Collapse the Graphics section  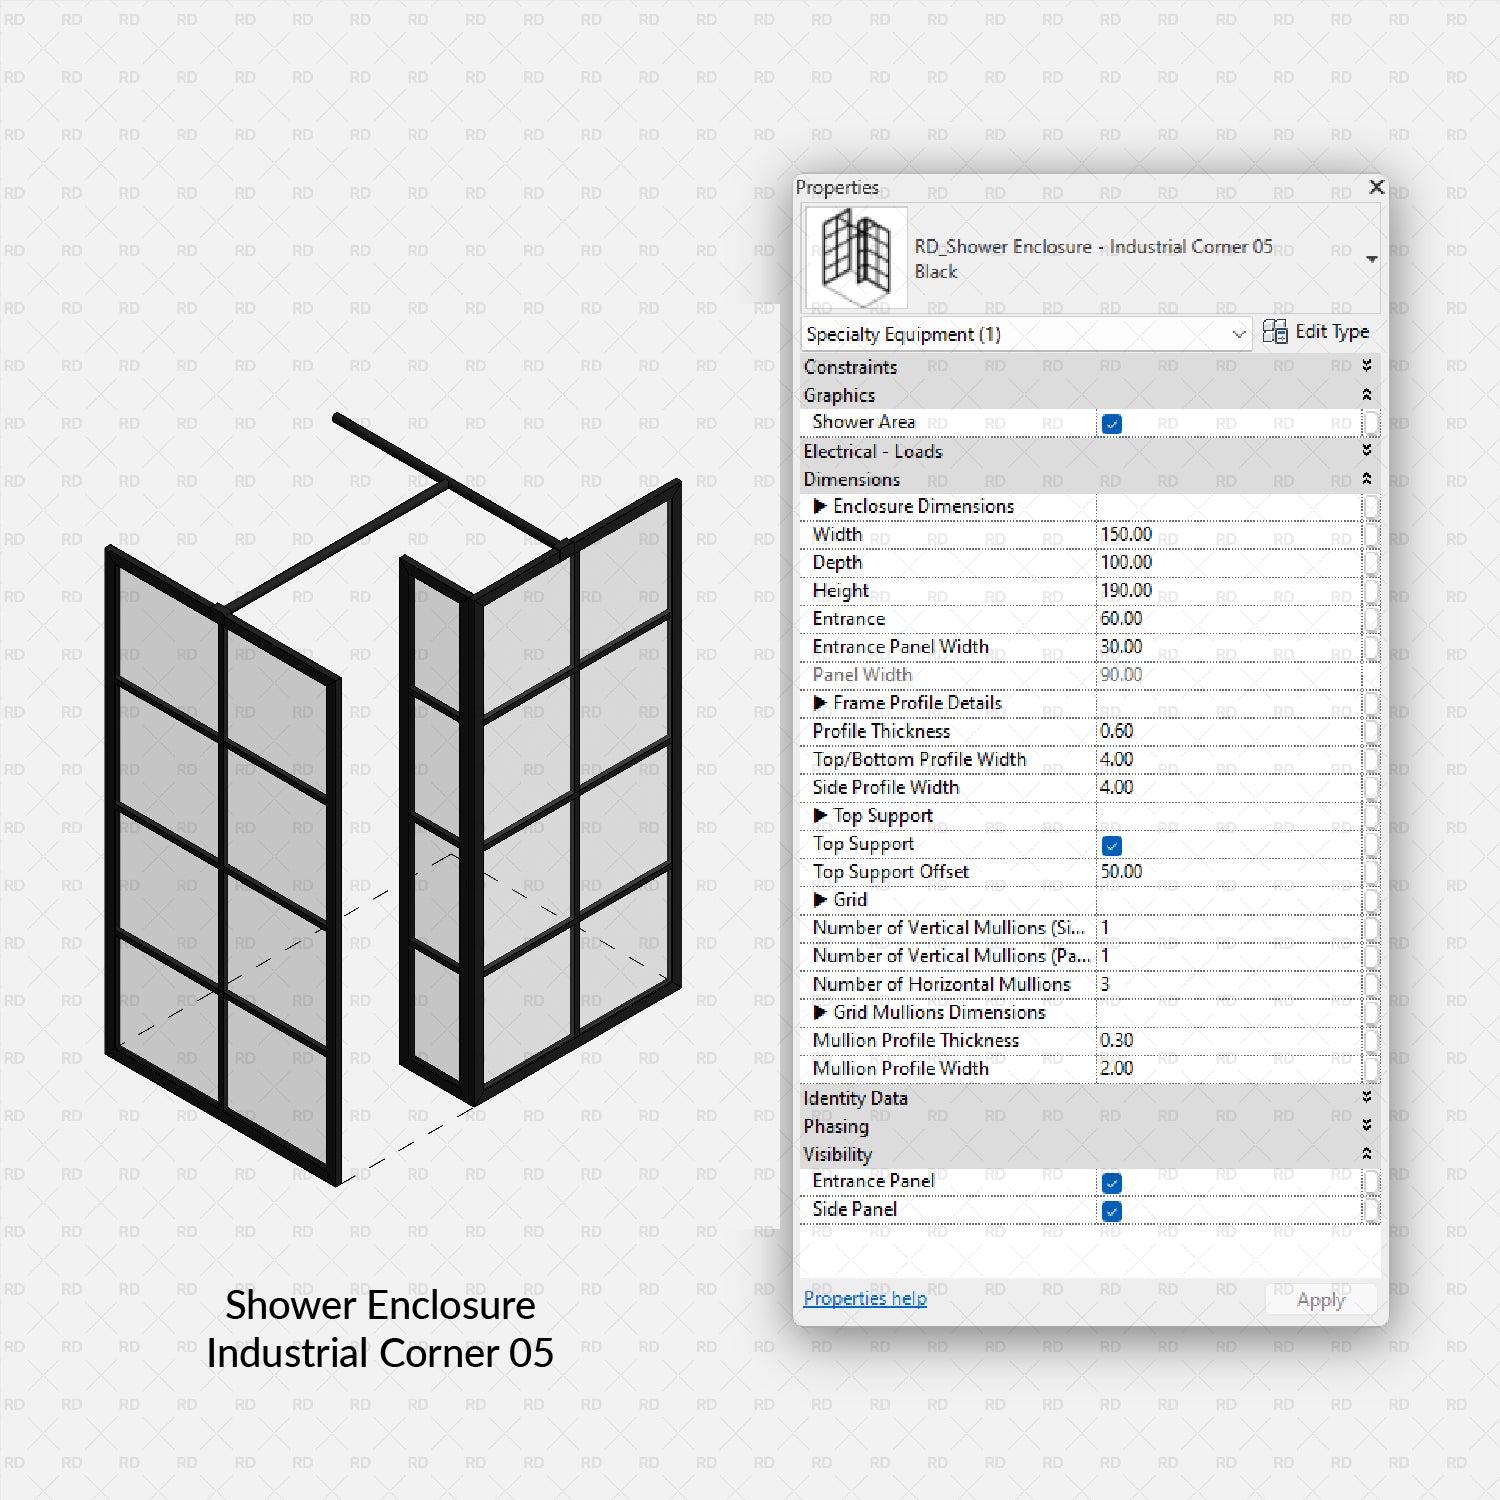(1368, 395)
